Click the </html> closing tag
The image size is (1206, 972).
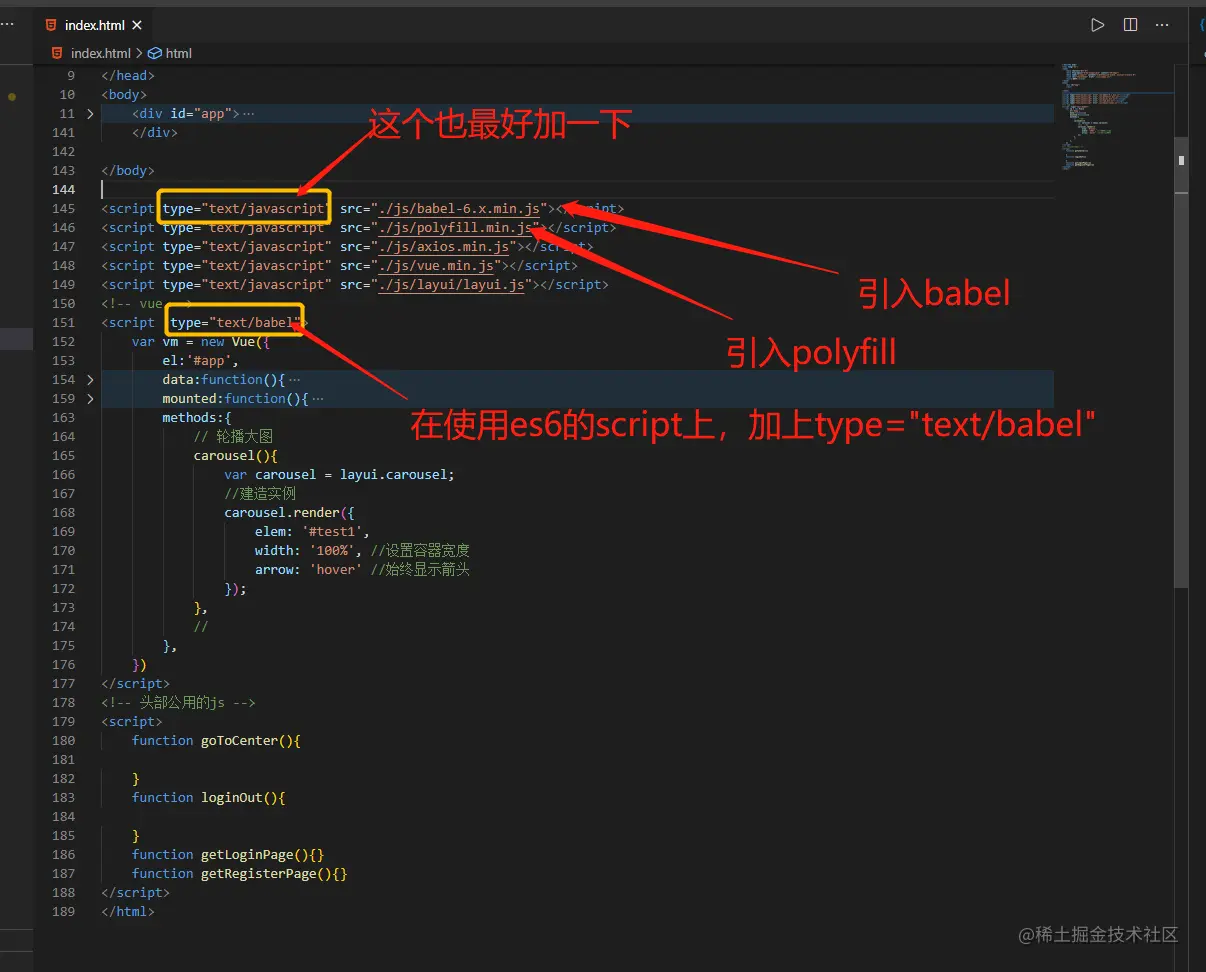point(128,911)
